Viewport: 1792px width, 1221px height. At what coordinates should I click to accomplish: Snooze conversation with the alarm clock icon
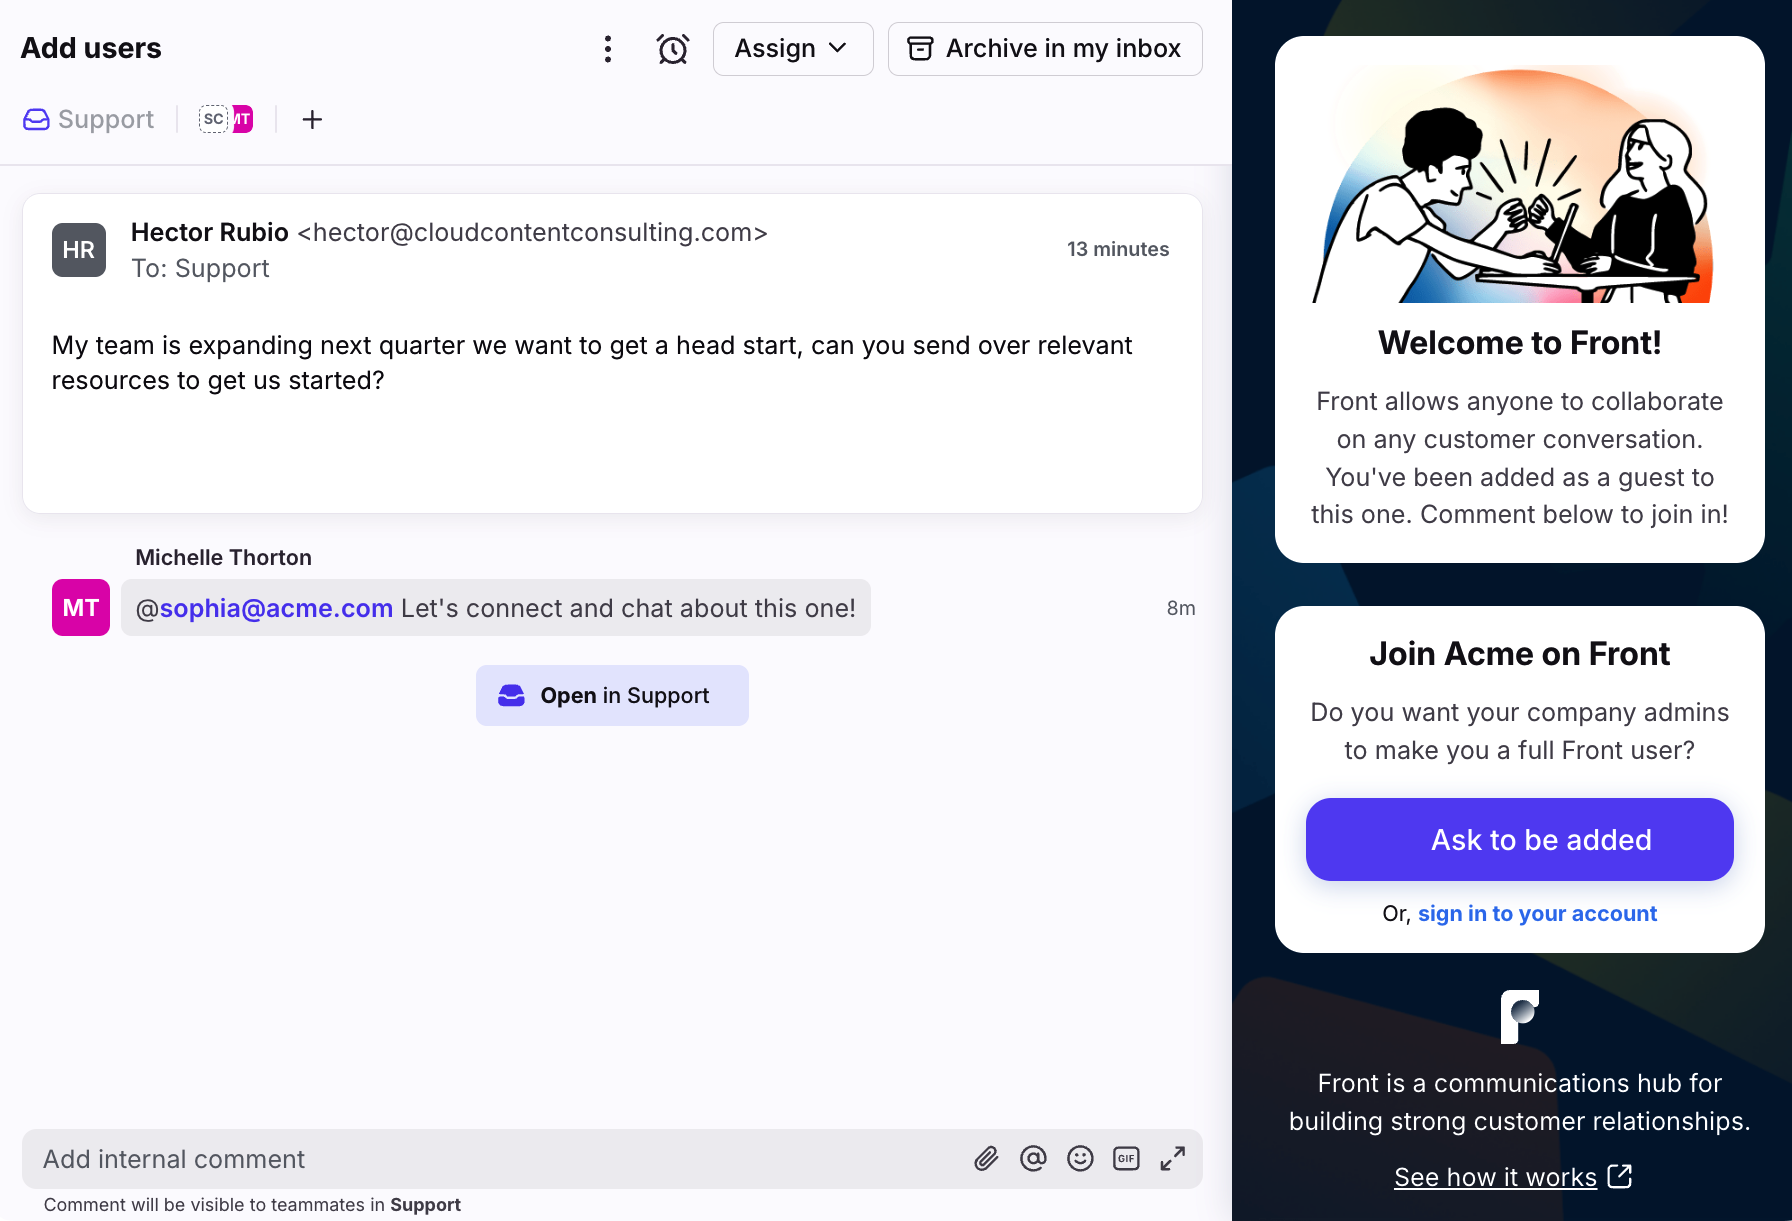click(672, 49)
